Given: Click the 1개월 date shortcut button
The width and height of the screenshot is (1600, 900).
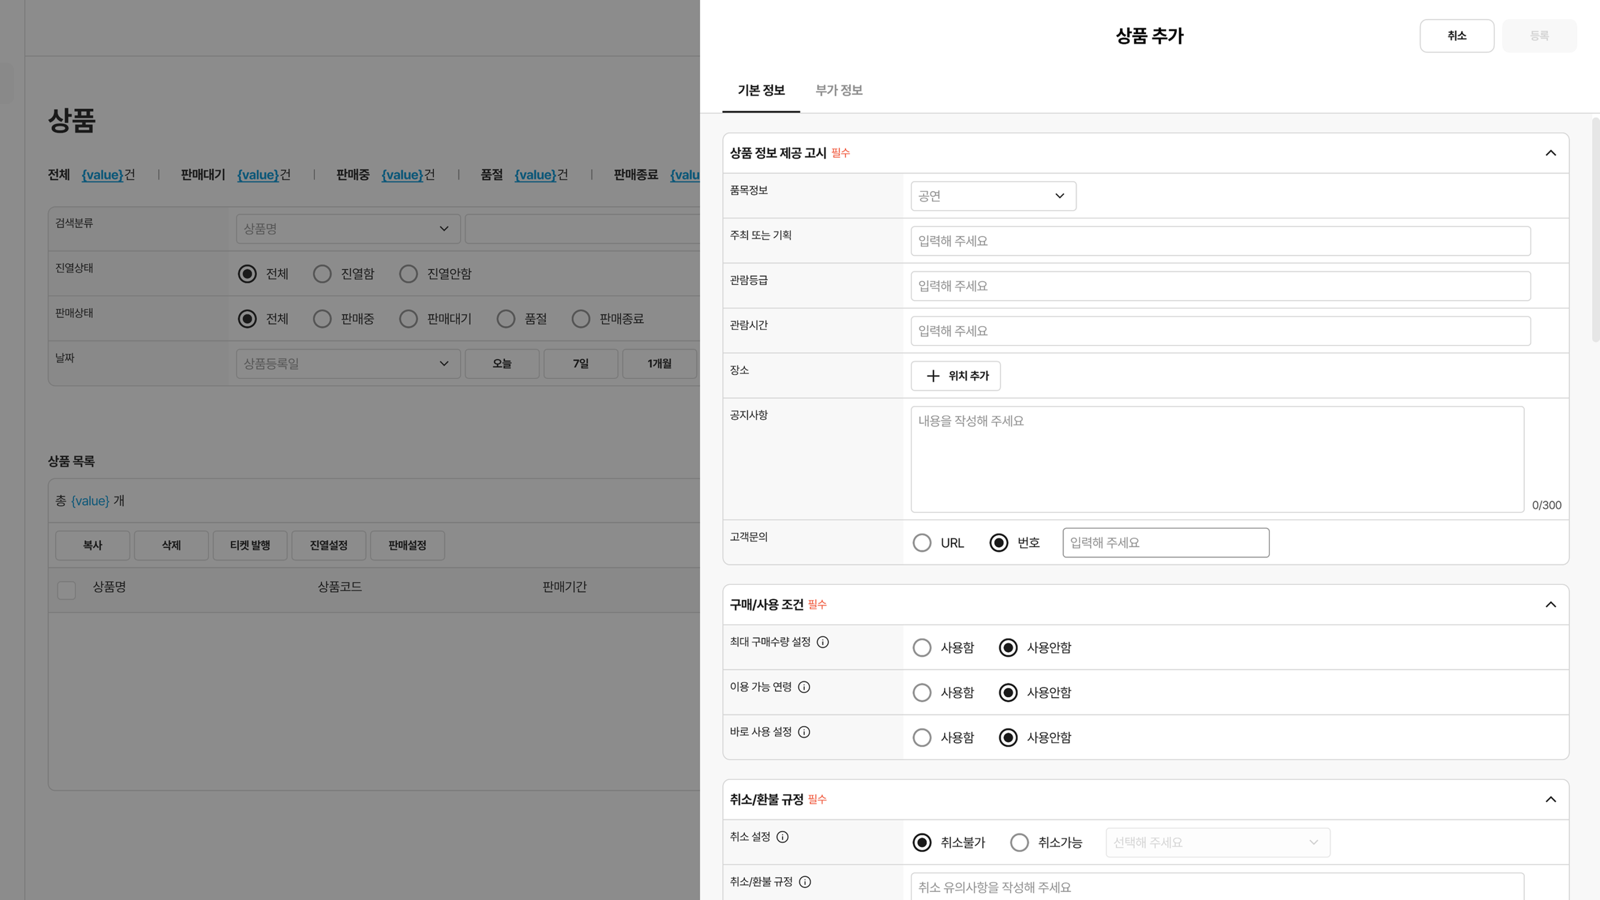Looking at the screenshot, I should tap(660, 364).
